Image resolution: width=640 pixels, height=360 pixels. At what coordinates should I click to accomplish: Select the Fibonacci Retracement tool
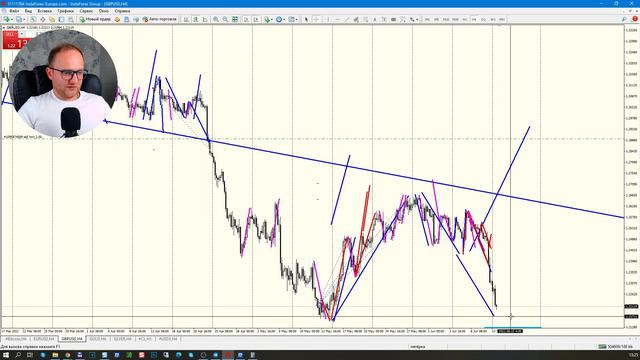[365, 19]
